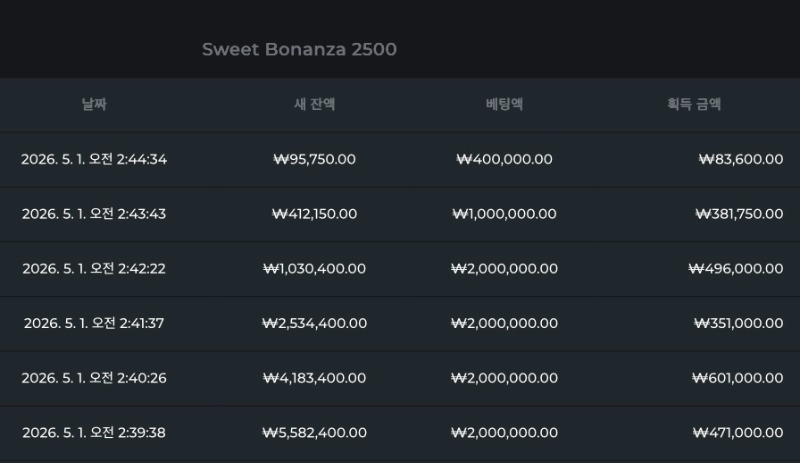Image resolution: width=800 pixels, height=463 pixels.
Task: Click the ₩83,600.00 win amount
Action: [738, 159]
